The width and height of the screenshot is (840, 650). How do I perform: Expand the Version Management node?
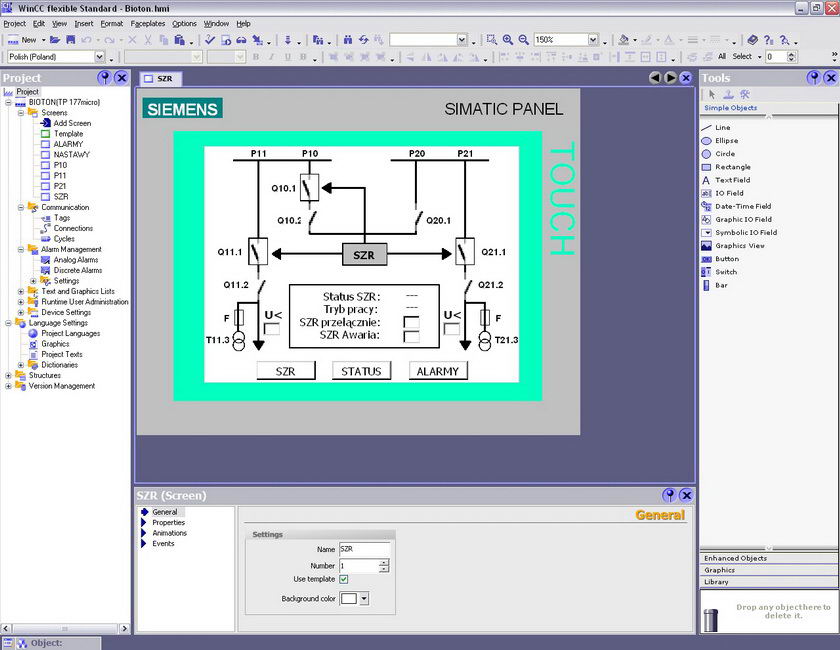pyautogui.click(x=8, y=386)
